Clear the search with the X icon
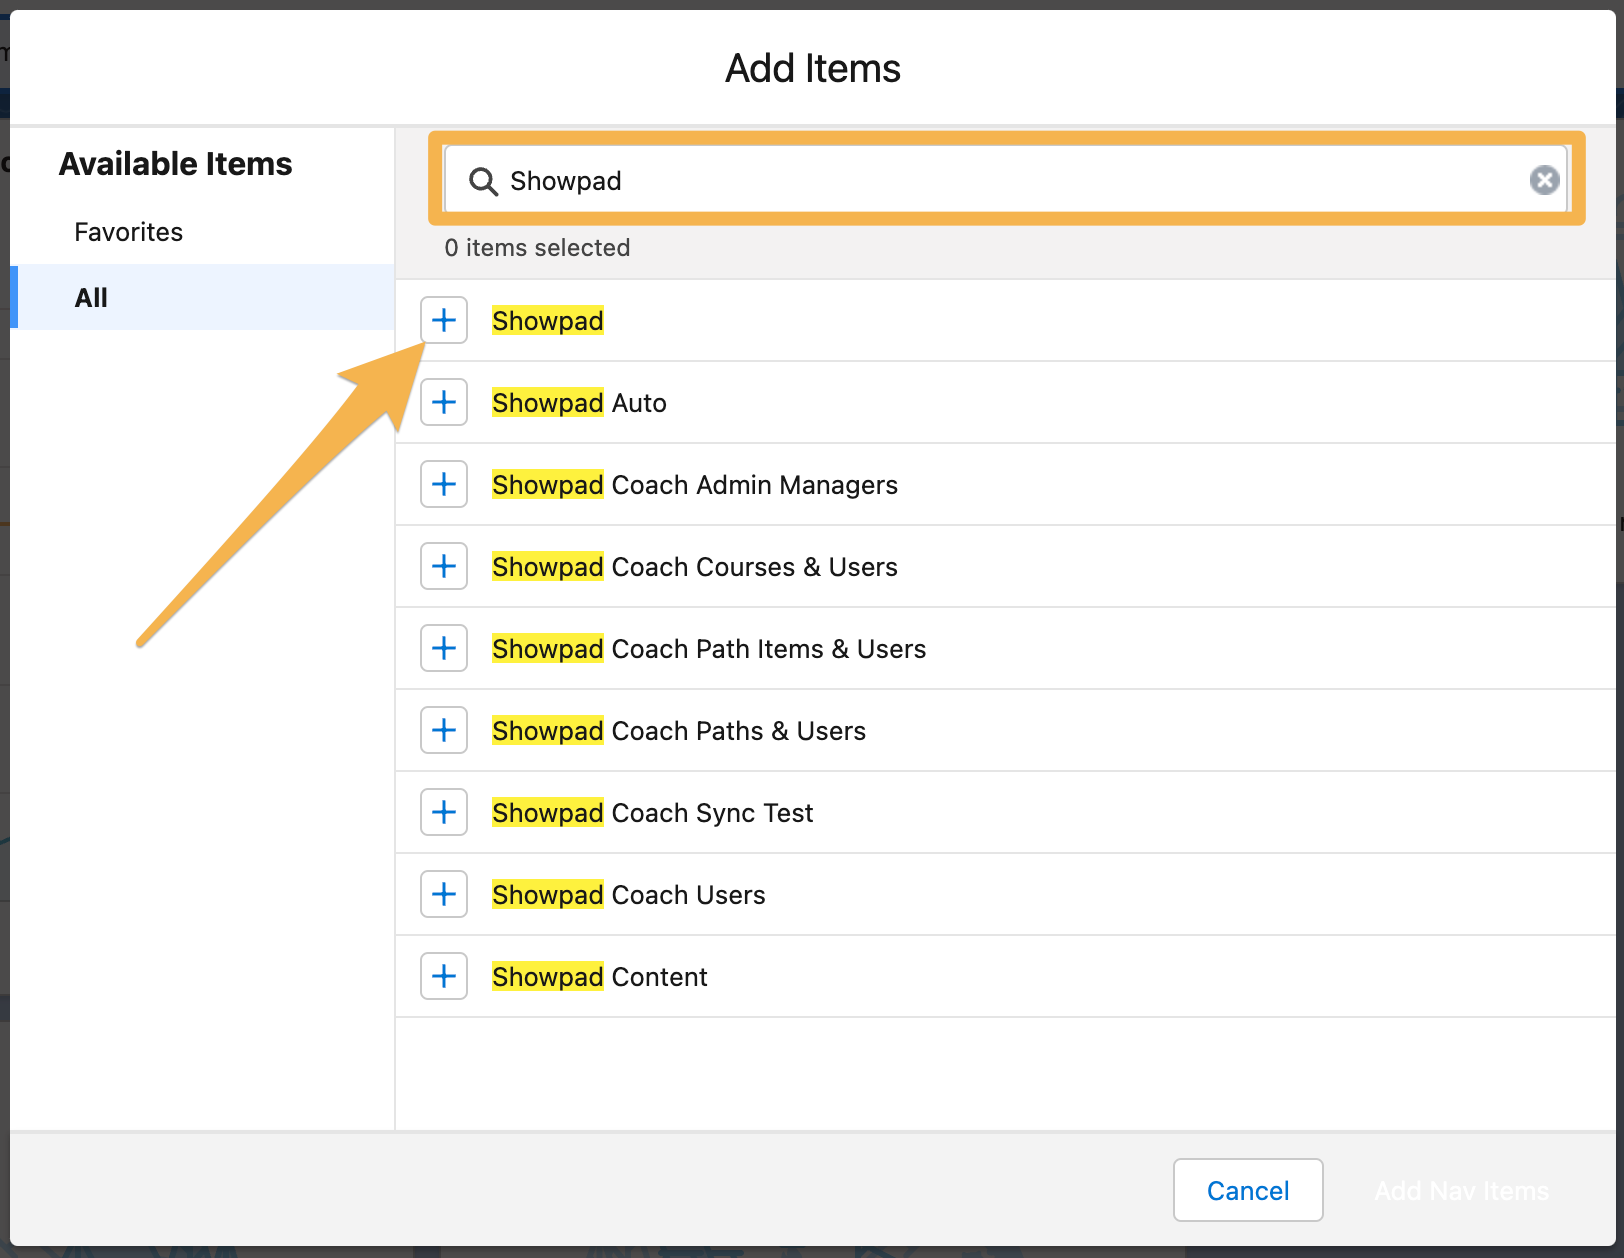 click(1544, 180)
